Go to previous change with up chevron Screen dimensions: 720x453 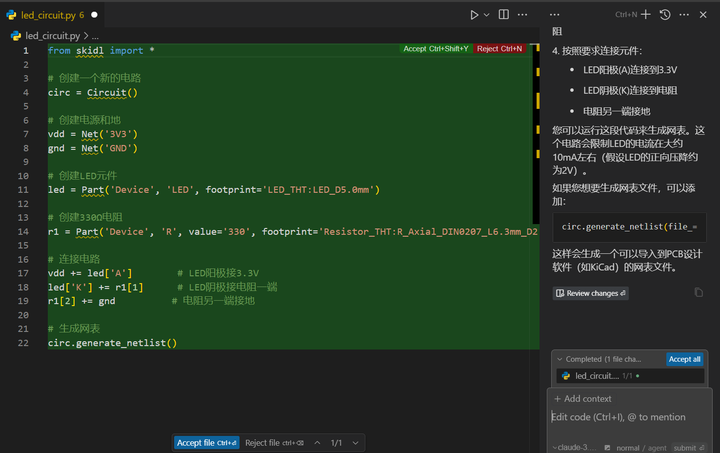(x=317, y=442)
